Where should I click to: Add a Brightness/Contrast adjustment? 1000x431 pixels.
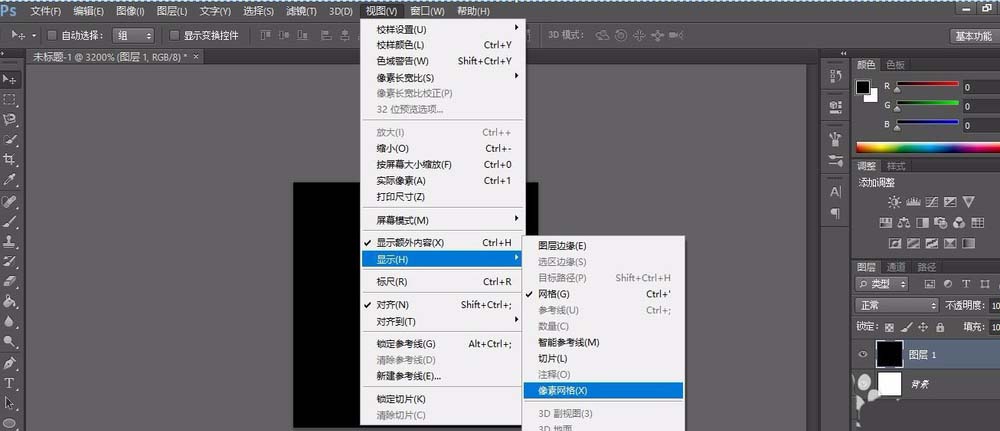point(894,202)
